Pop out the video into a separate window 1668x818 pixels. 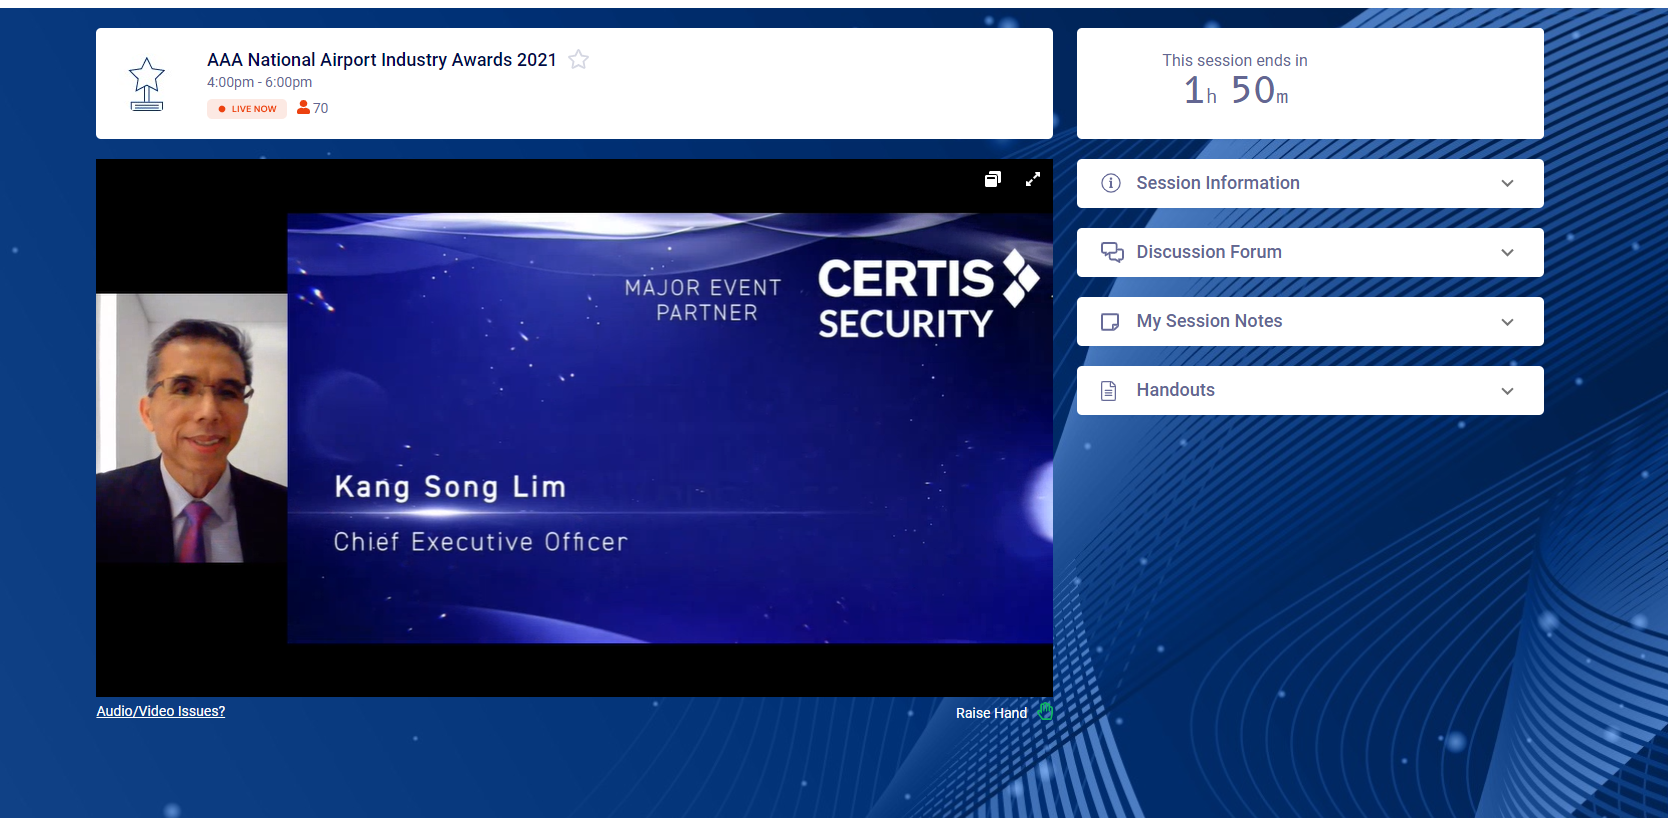click(x=992, y=179)
